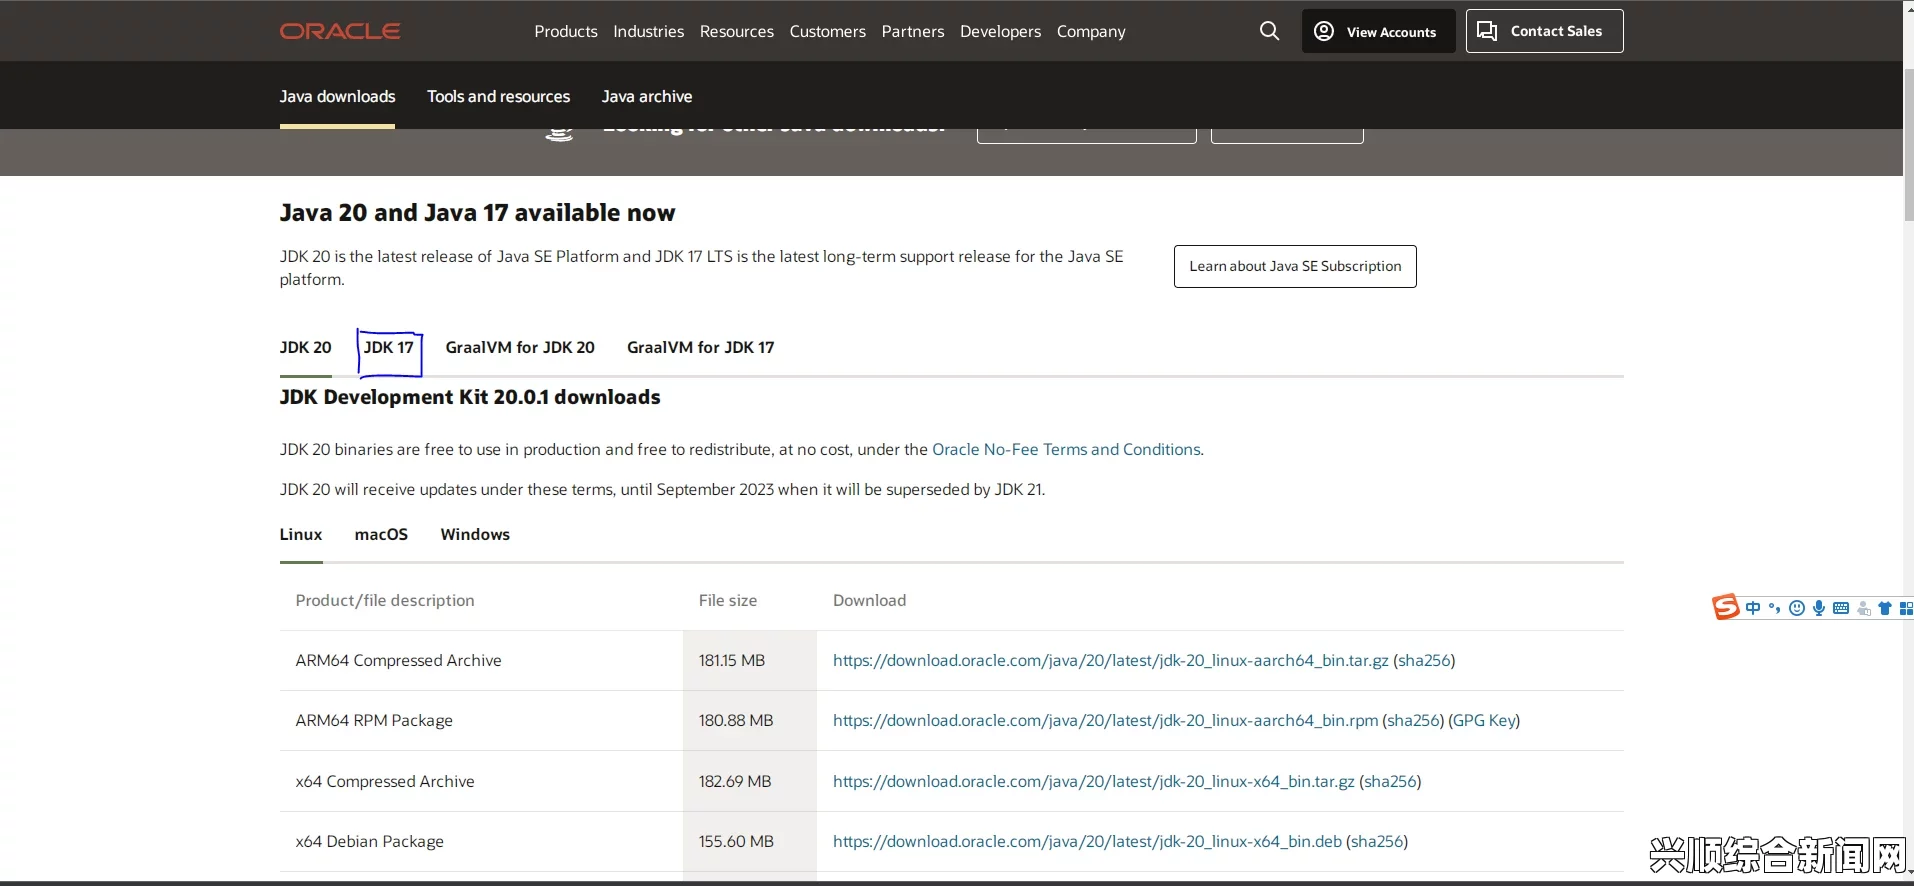Open Oracle No-Fee Terms and Conditions link

1066,449
